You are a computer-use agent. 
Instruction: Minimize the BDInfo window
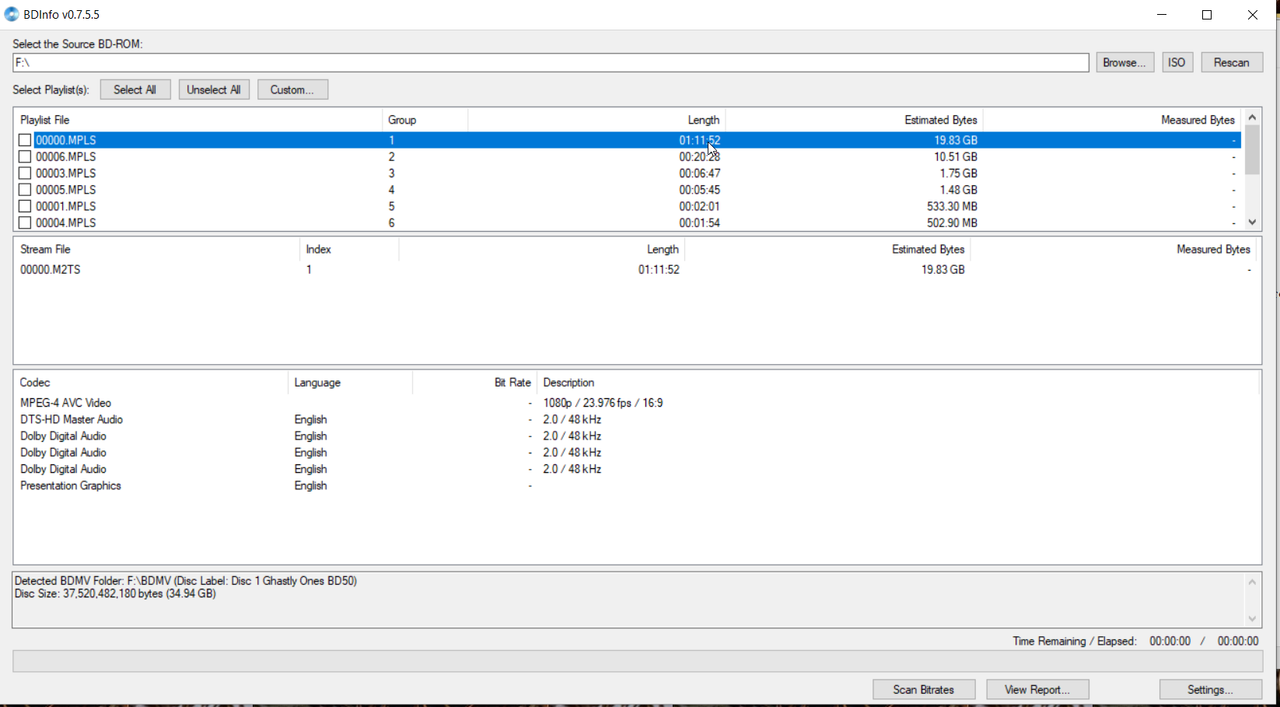pyautogui.click(x=1162, y=15)
